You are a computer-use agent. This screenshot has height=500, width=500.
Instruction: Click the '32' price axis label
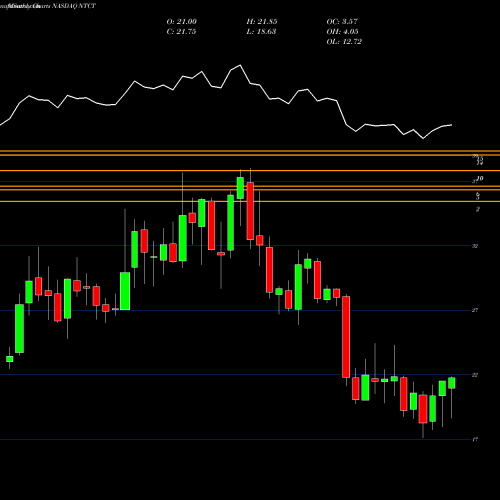point(475,246)
